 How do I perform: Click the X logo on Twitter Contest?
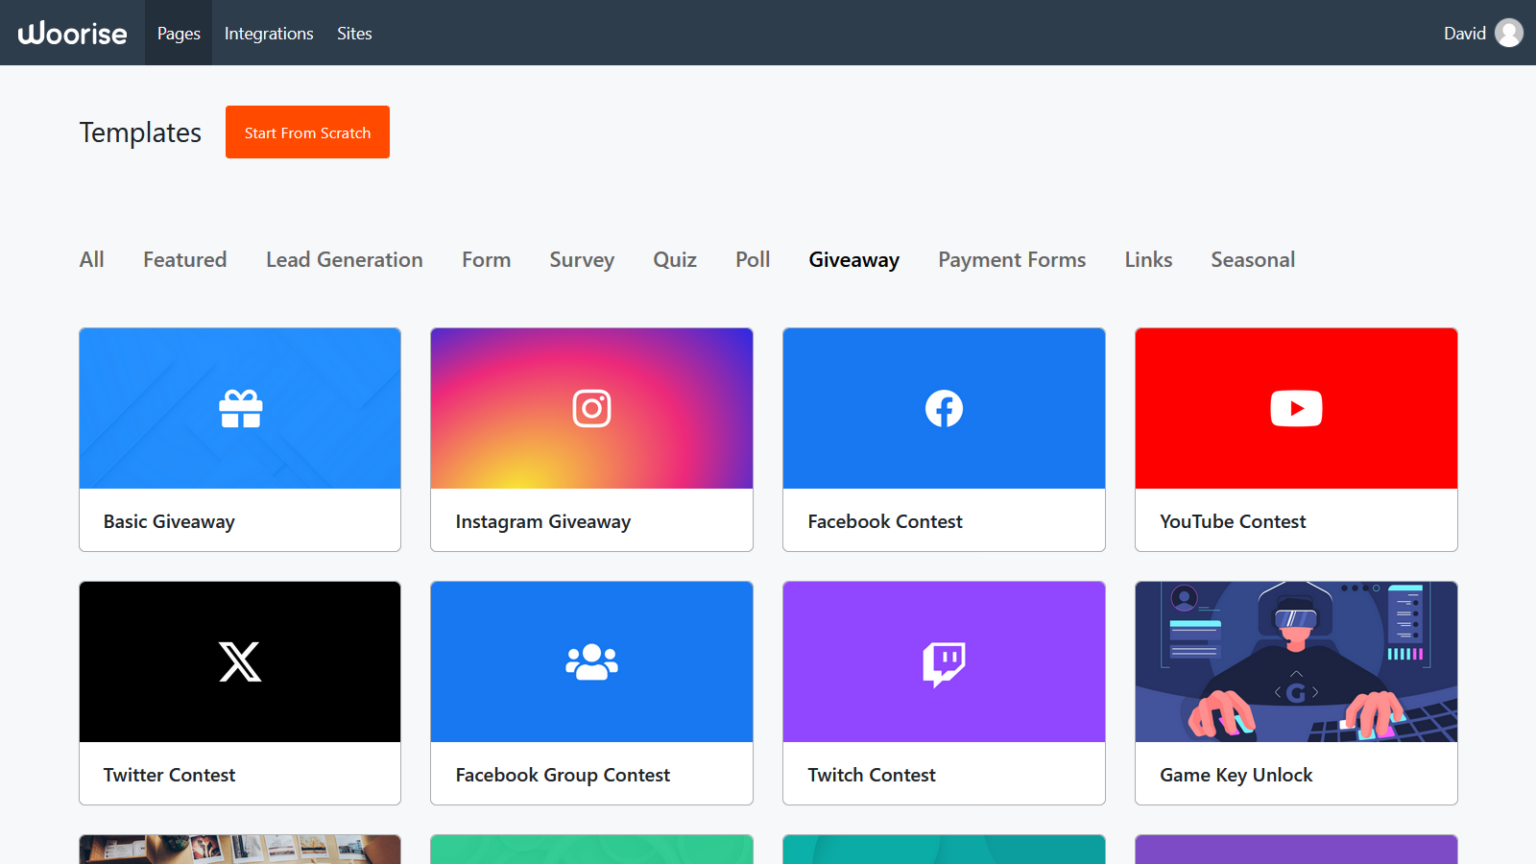(x=240, y=662)
